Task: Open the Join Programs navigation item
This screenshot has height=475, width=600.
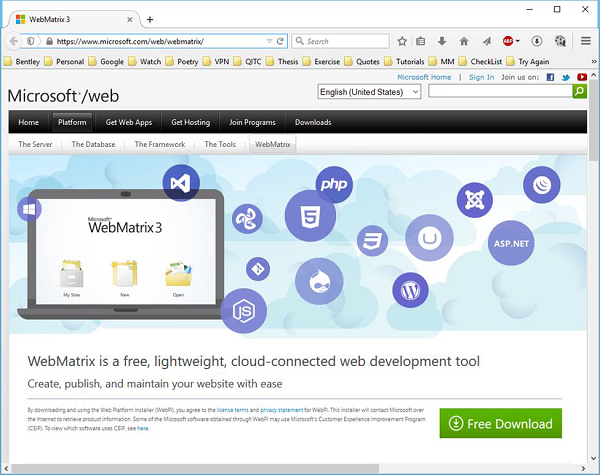Action: (x=252, y=122)
